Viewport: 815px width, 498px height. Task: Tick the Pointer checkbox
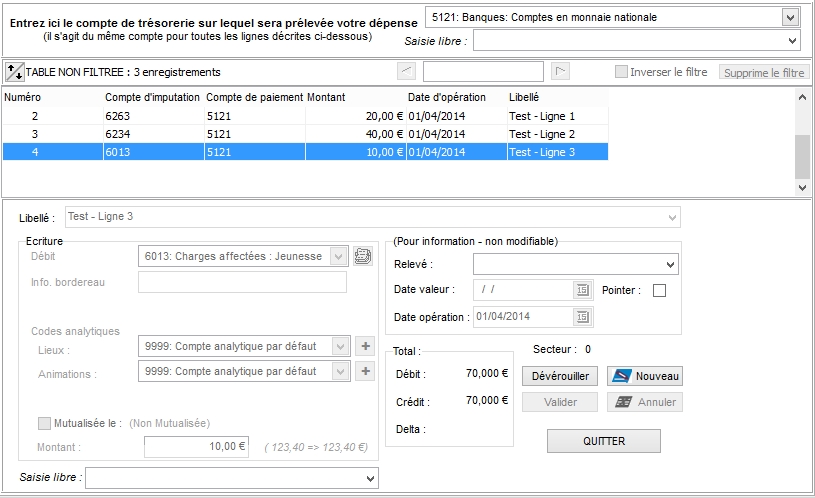click(x=659, y=291)
